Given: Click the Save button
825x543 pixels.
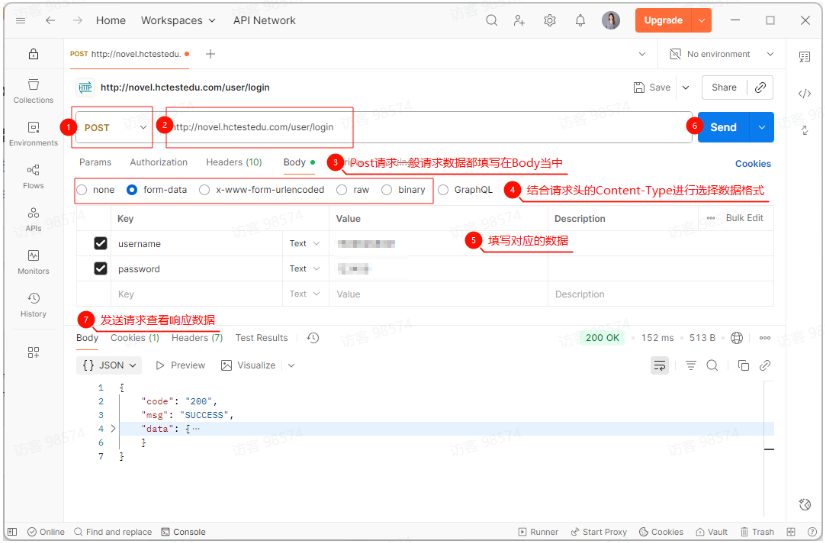Looking at the screenshot, I should click(652, 87).
